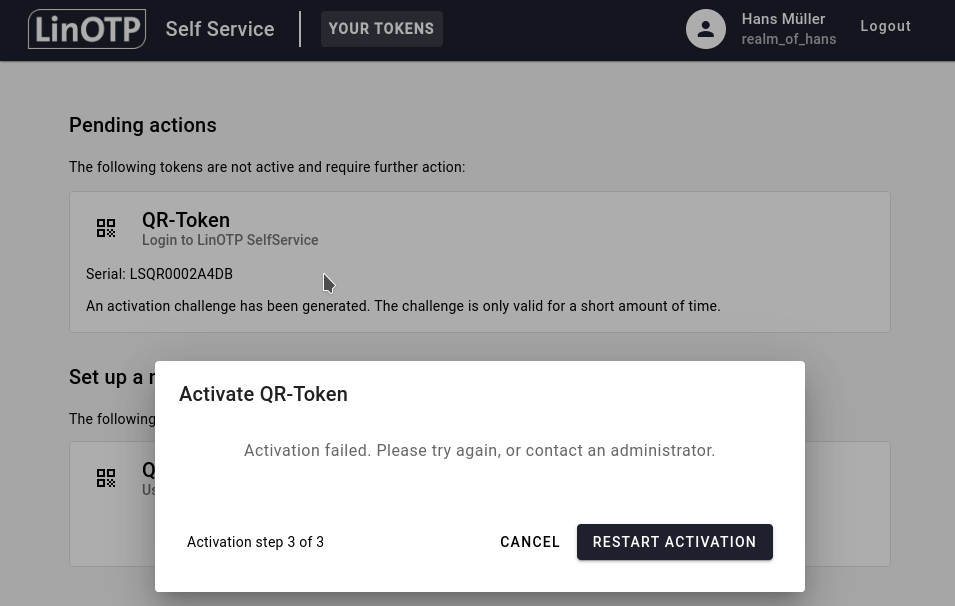Log out using the Logout button
955x606 pixels.
tap(885, 26)
